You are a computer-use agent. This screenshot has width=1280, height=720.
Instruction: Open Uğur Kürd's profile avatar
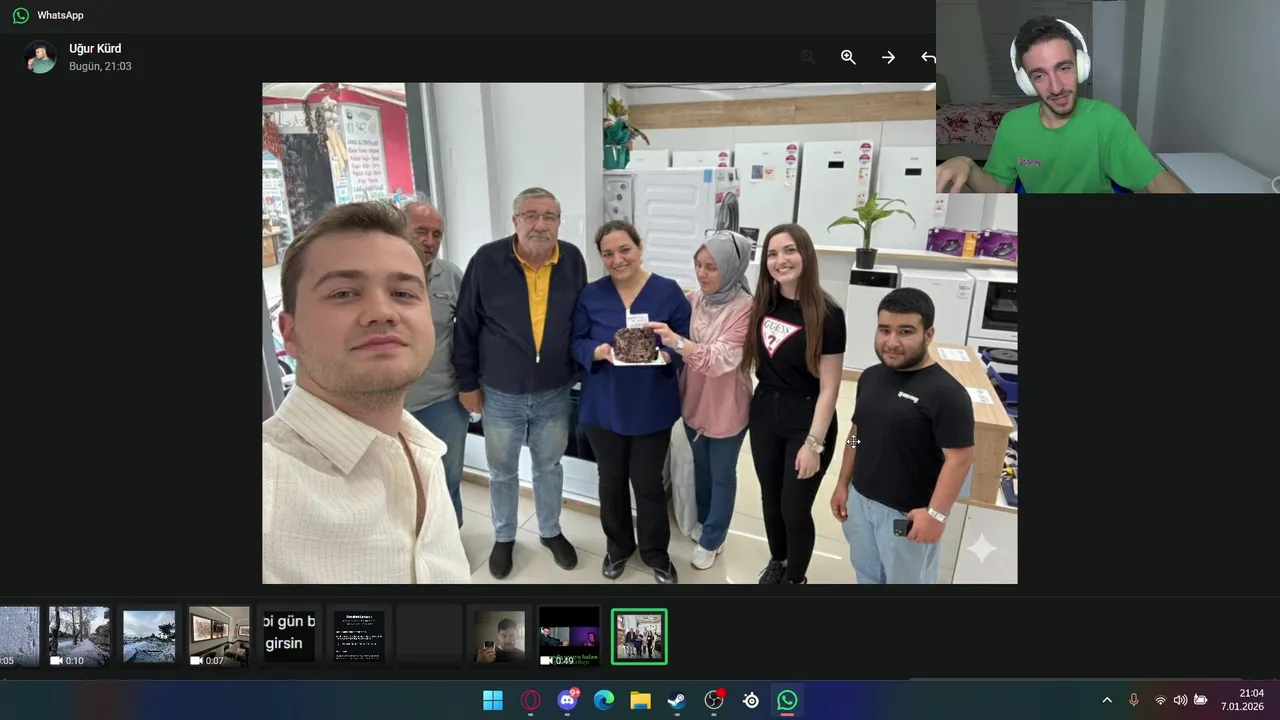[x=40, y=57]
